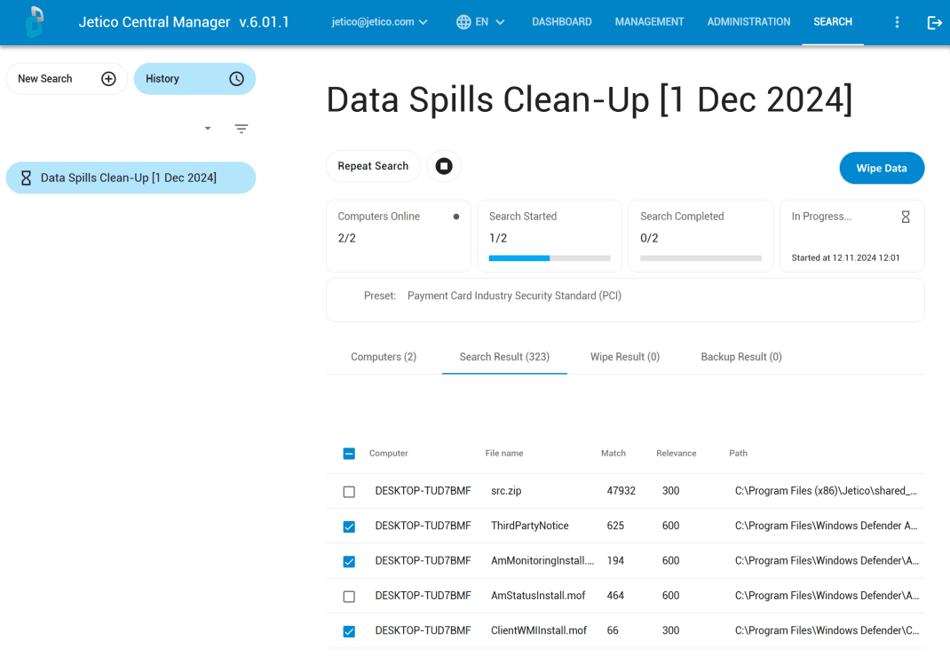Screen dimensions: 950x657
Task: Open the Backup Result (0) tab
Action: 742,357
